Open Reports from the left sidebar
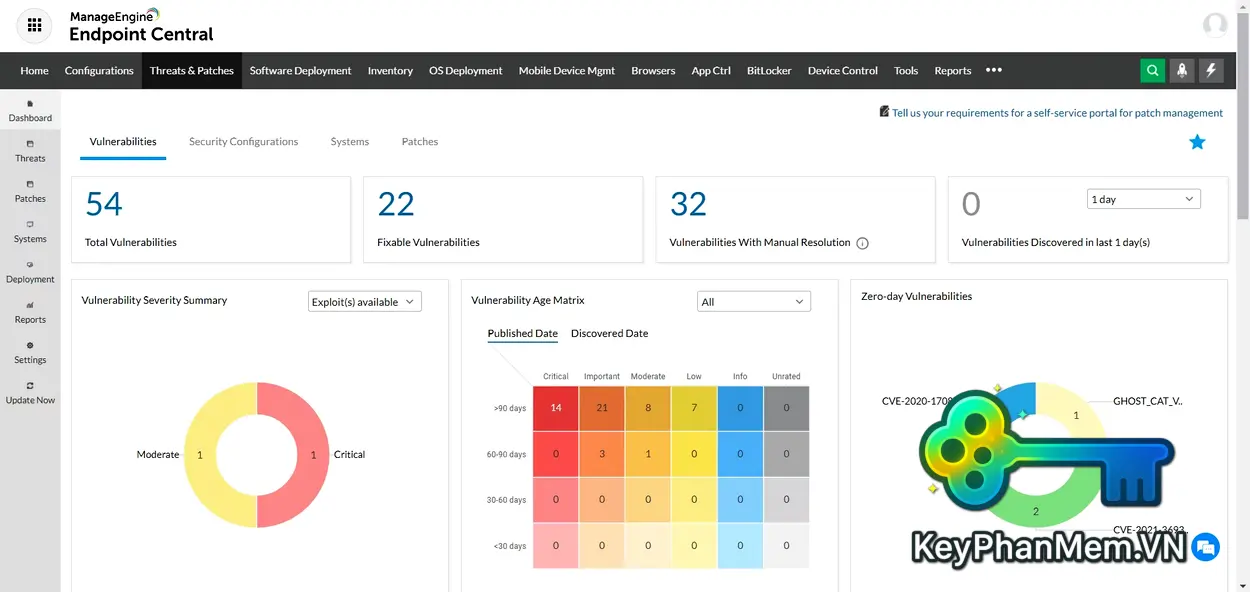The height and width of the screenshot is (592, 1250). click(30, 312)
